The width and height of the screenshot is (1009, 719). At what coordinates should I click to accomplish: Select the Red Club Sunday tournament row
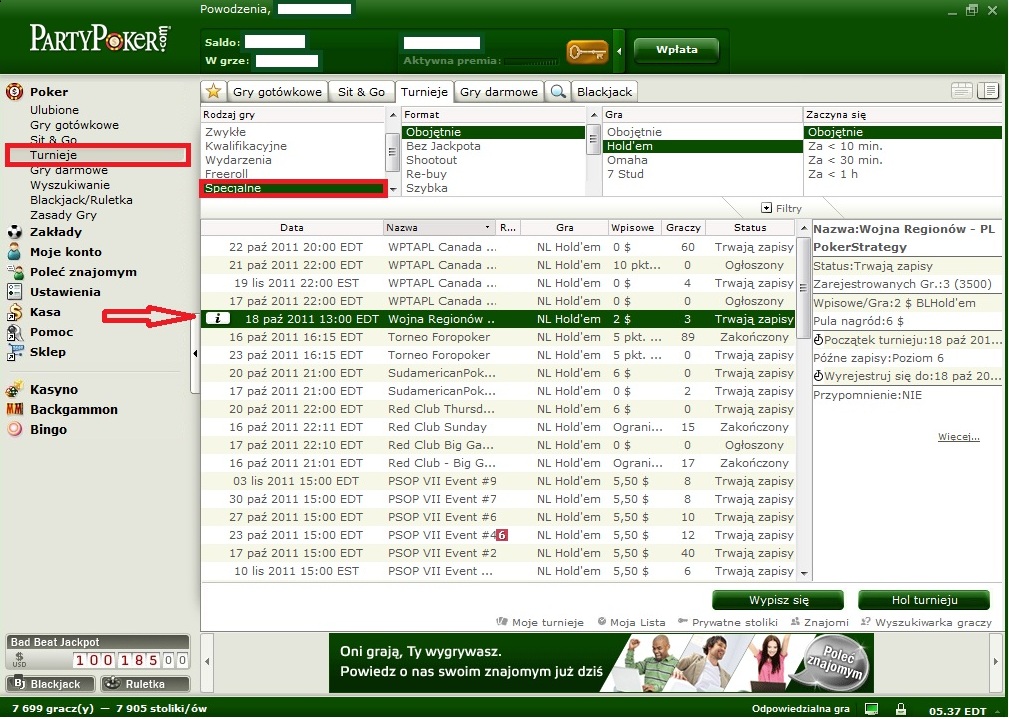(x=498, y=427)
